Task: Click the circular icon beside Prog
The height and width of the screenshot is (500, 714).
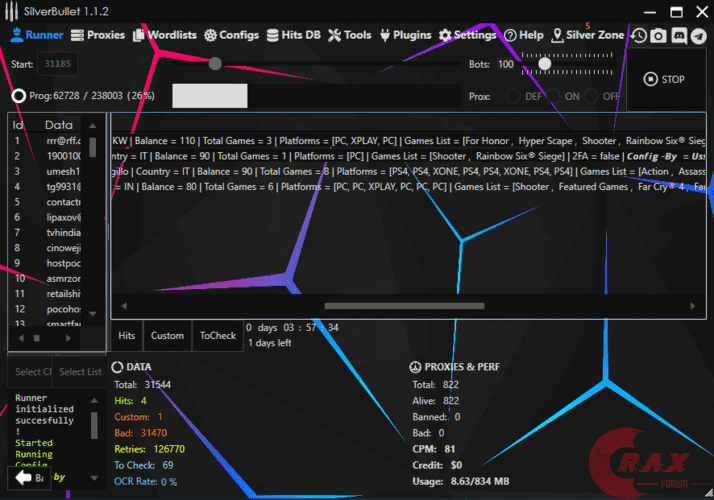Action: pyautogui.click(x=19, y=96)
